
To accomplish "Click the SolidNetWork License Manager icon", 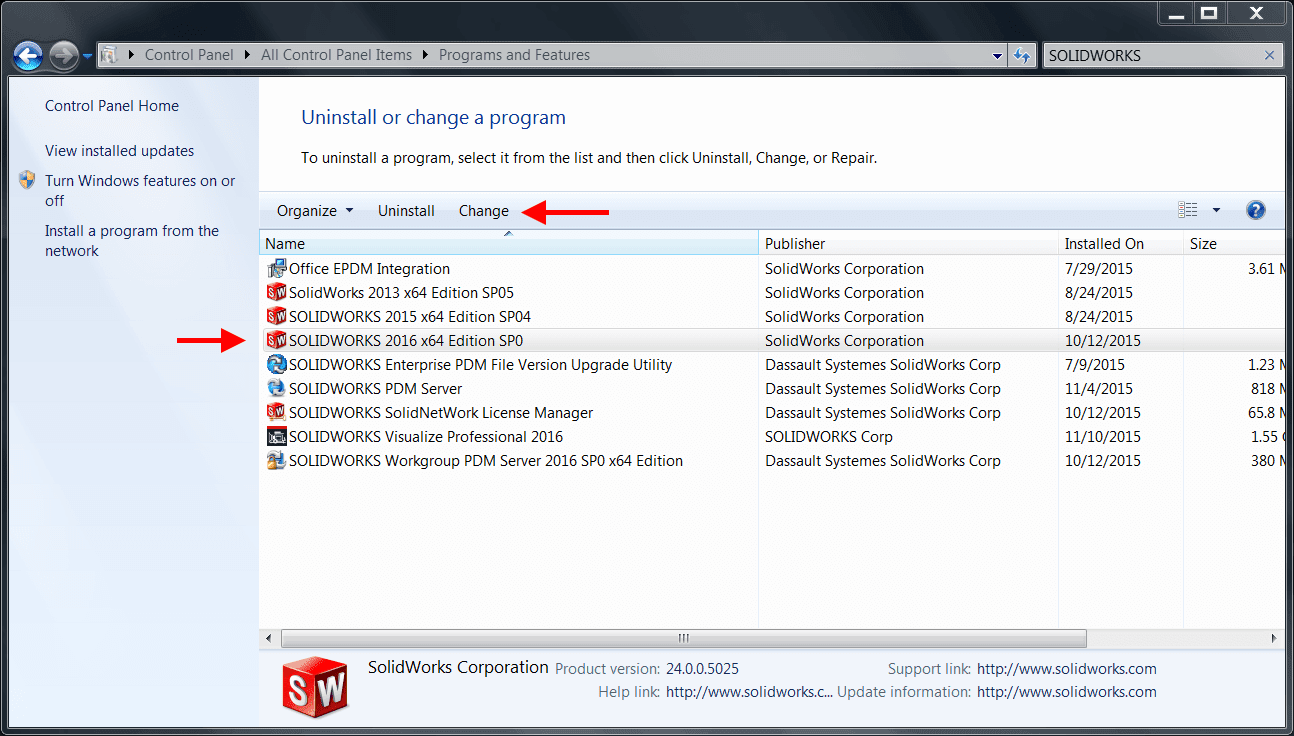I will [x=277, y=412].
